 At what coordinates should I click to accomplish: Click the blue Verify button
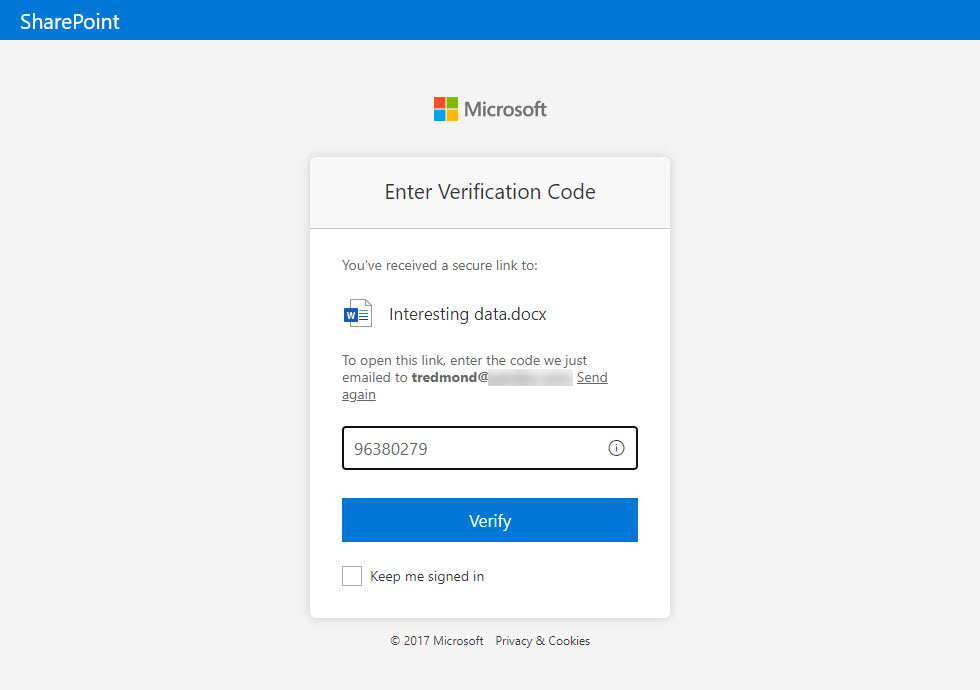click(x=490, y=520)
